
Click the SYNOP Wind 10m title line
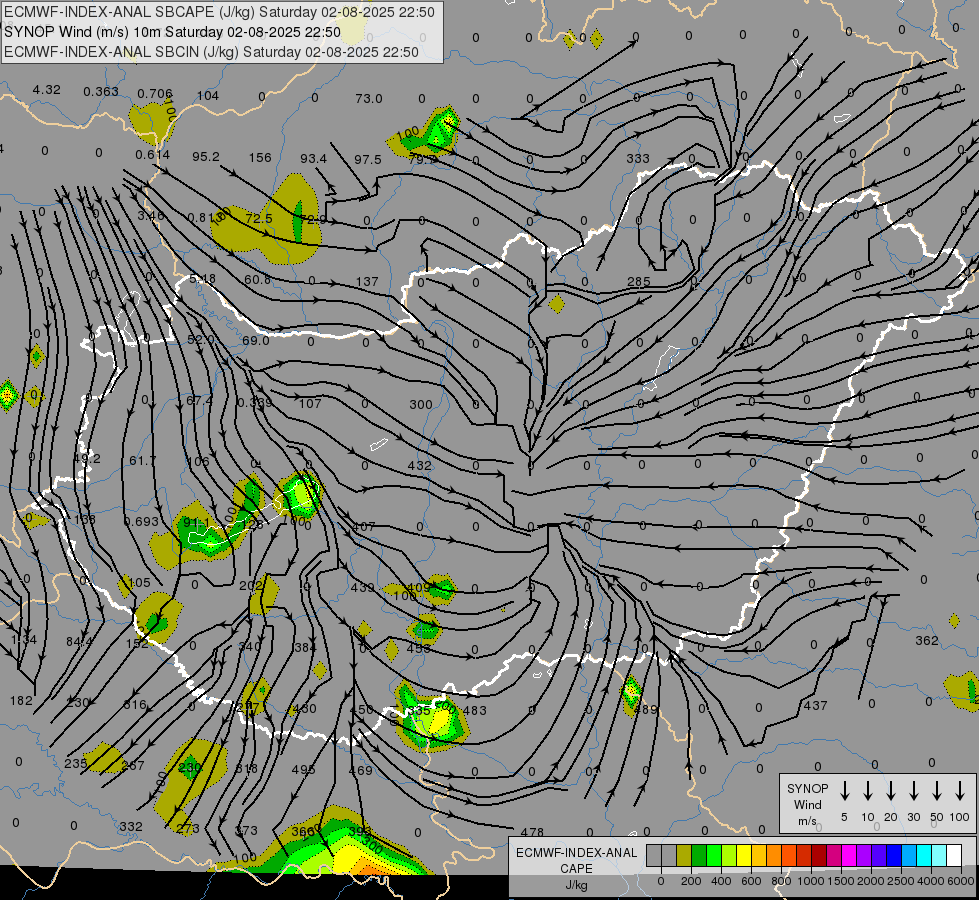(x=172, y=32)
